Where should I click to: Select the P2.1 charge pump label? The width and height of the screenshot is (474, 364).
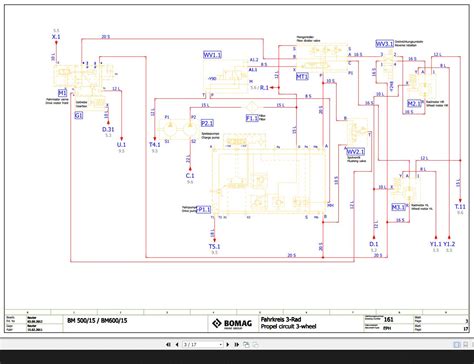click(x=207, y=123)
